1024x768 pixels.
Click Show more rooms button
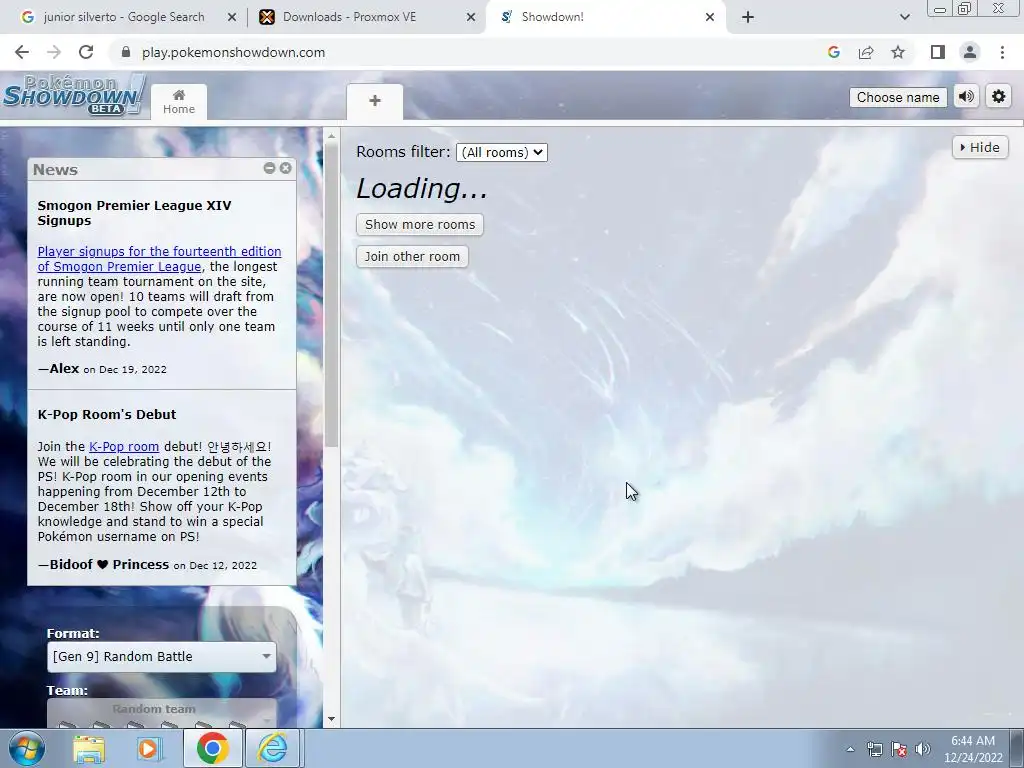(x=420, y=225)
